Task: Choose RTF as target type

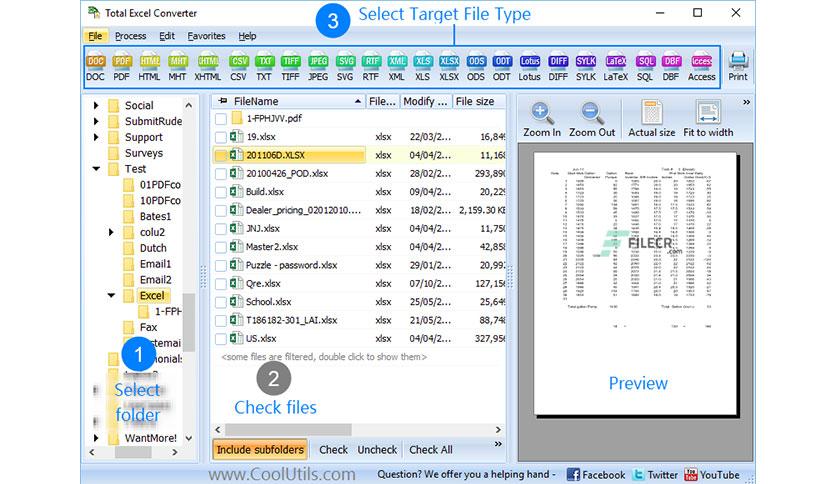Action: coord(371,68)
